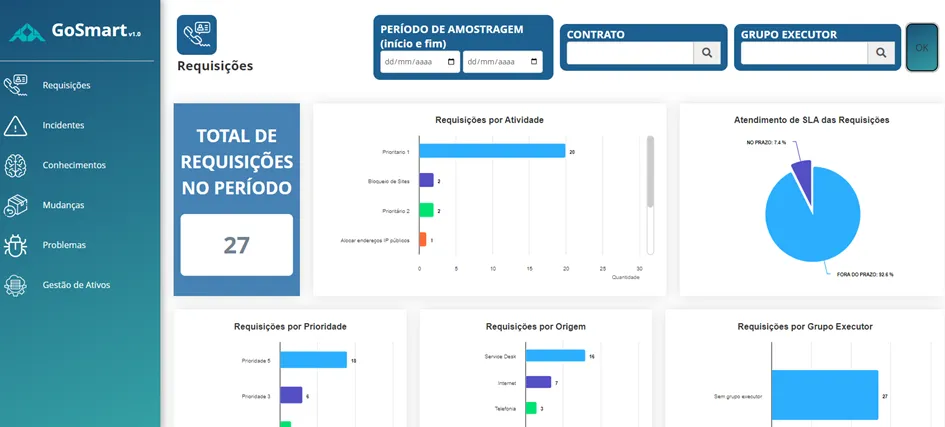Click the NO PRAZO: 7.4 % label
This screenshot has width=945, height=427.
768,143
